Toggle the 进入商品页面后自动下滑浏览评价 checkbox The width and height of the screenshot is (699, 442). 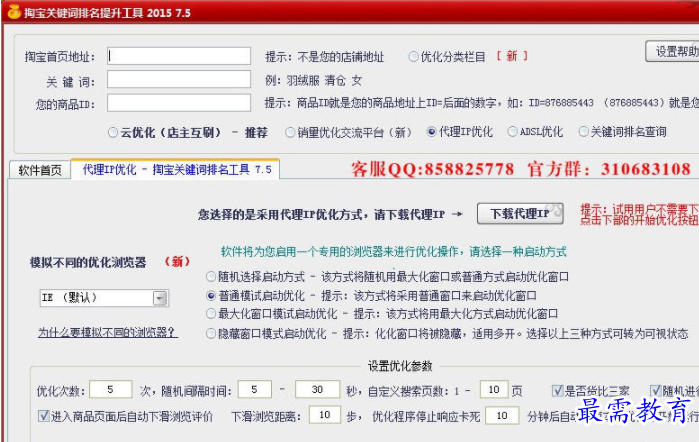click(44, 416)
